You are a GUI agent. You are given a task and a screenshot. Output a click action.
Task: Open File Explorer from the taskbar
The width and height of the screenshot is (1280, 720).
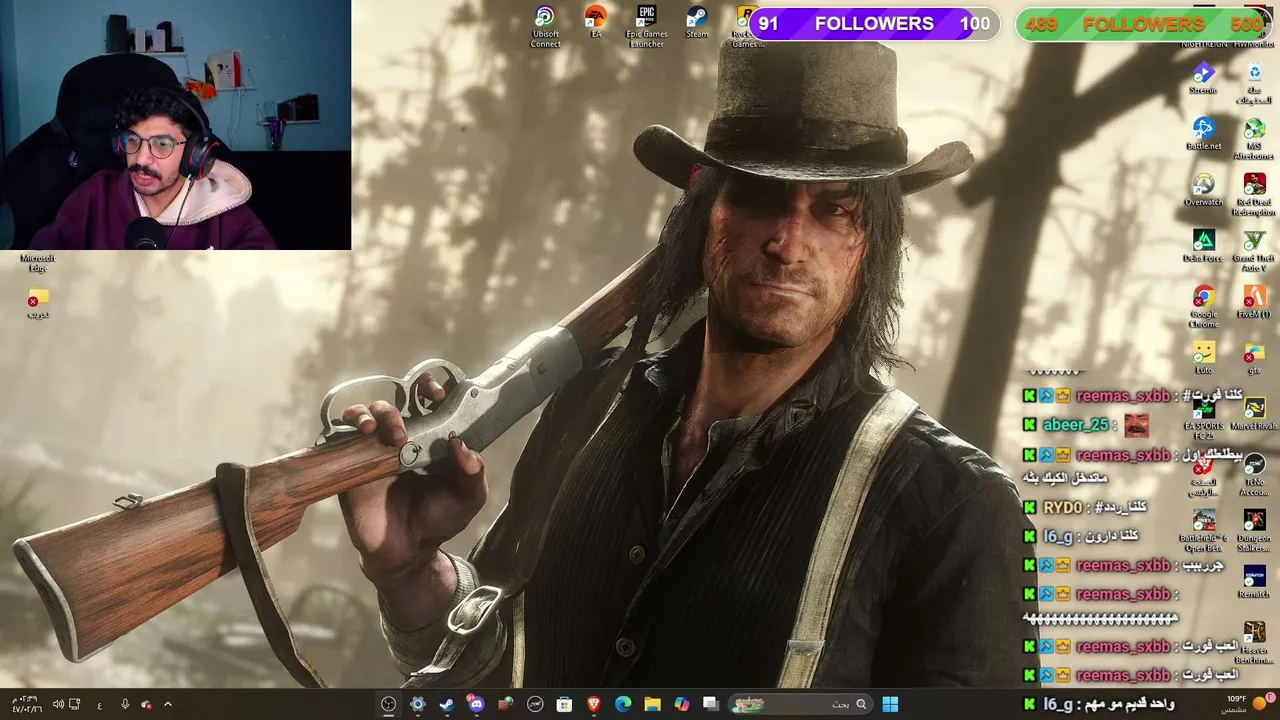click(652, 704)
